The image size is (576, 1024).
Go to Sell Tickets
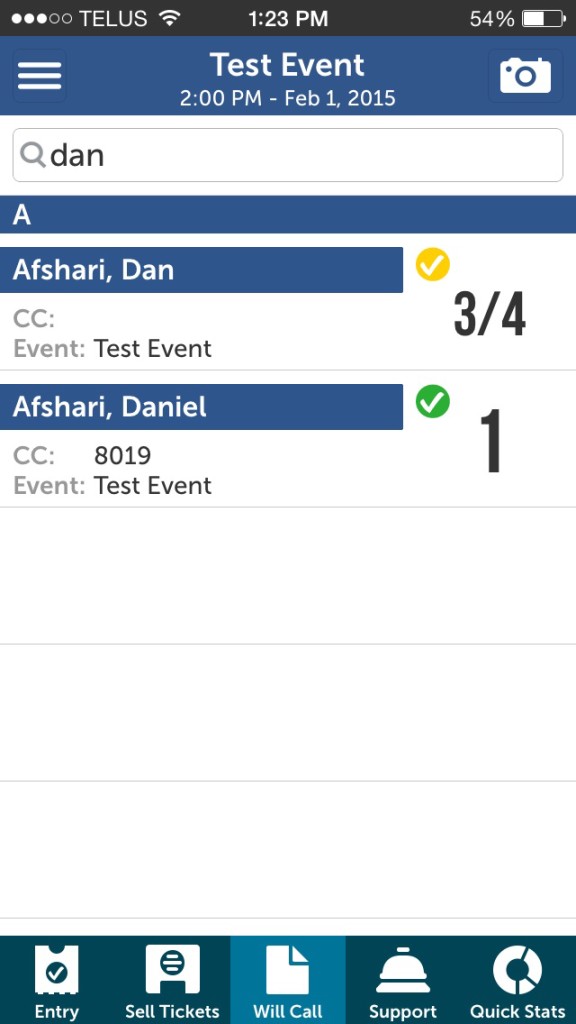(172, 982)
